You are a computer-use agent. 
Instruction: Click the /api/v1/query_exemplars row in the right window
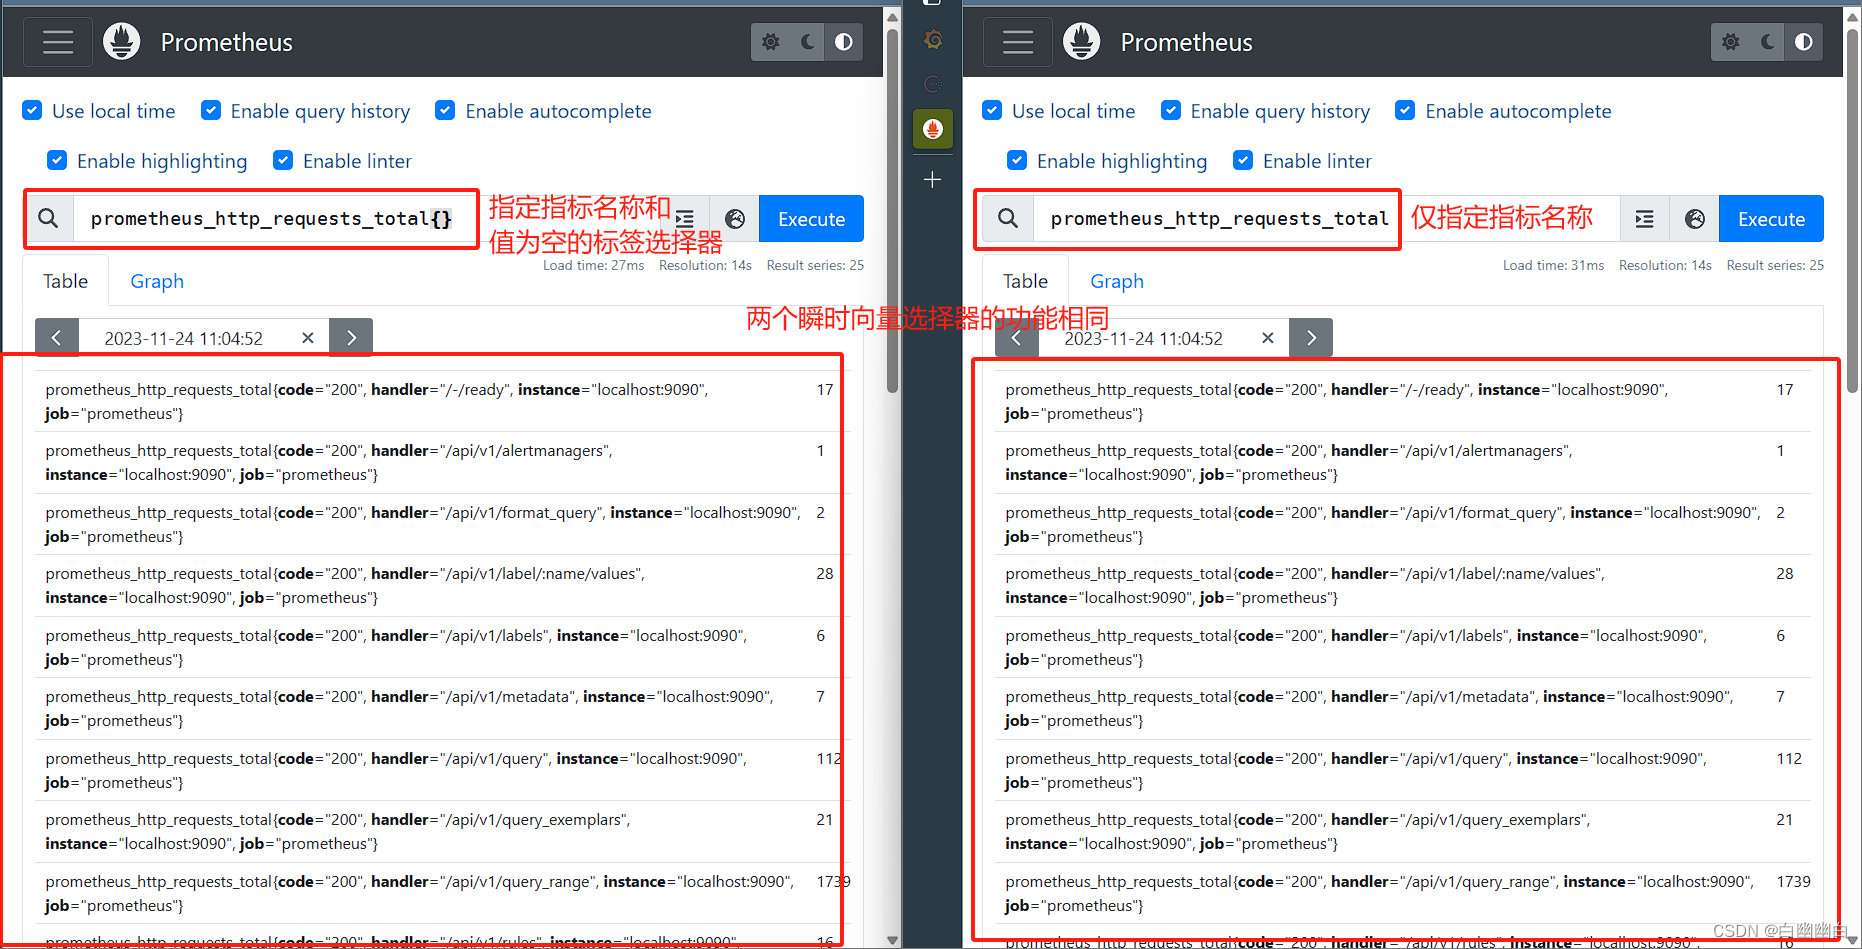coord(1402,831)
